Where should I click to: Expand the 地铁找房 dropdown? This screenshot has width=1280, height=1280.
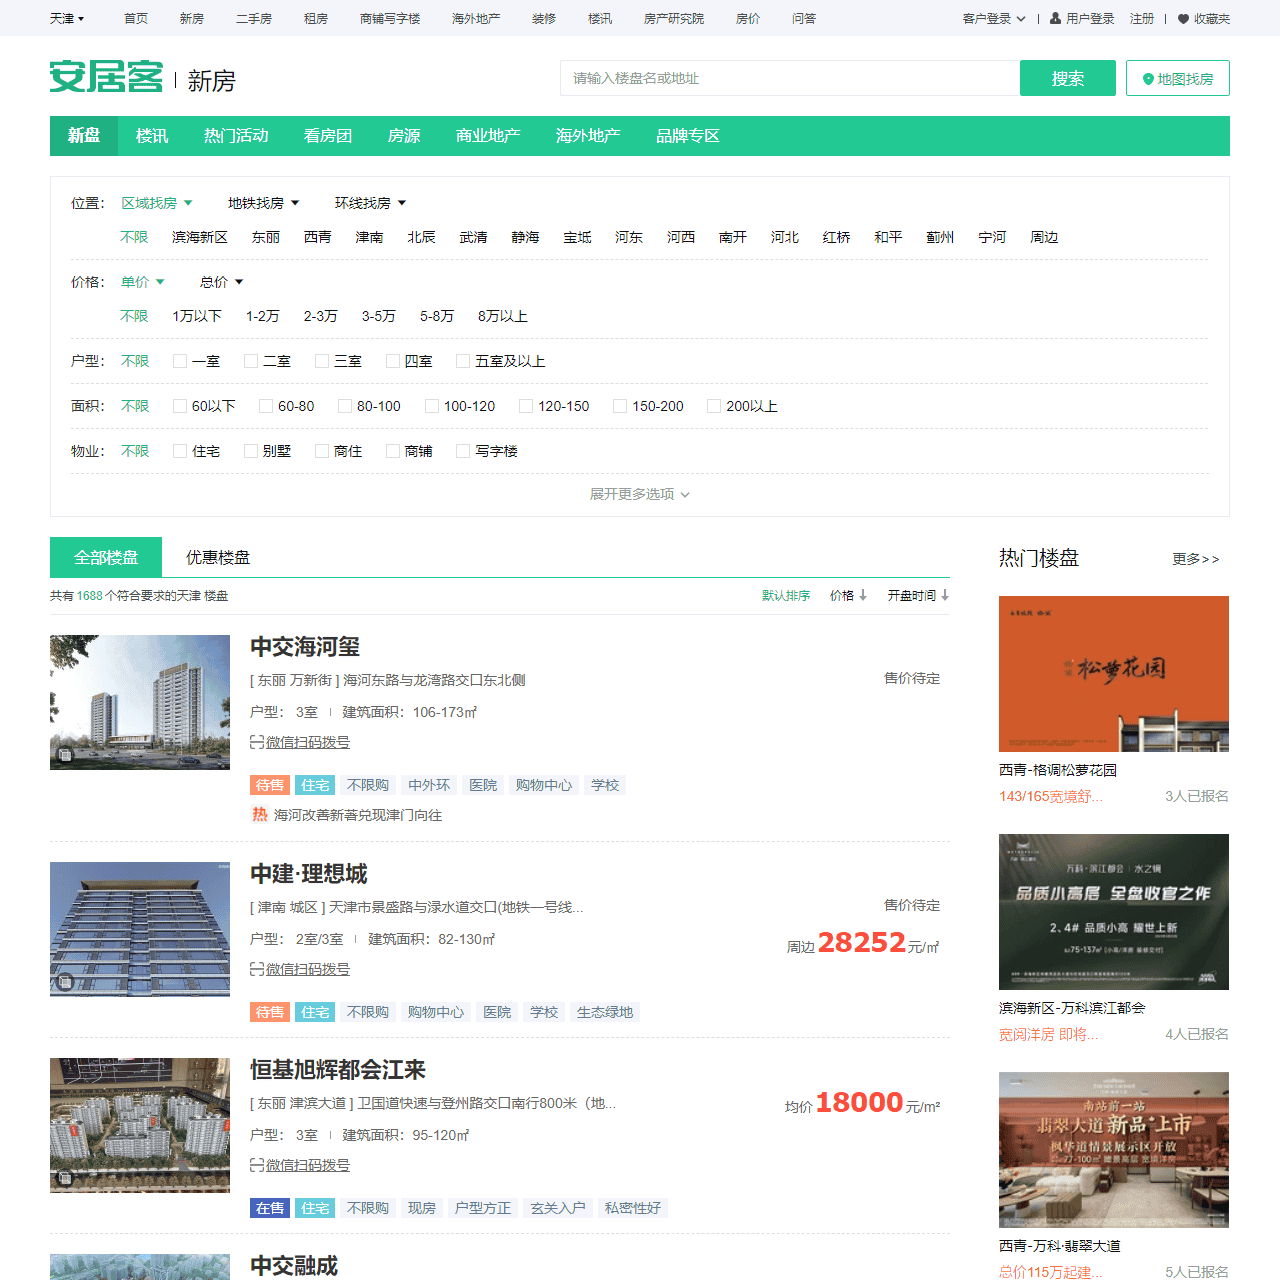pos(264,203)
